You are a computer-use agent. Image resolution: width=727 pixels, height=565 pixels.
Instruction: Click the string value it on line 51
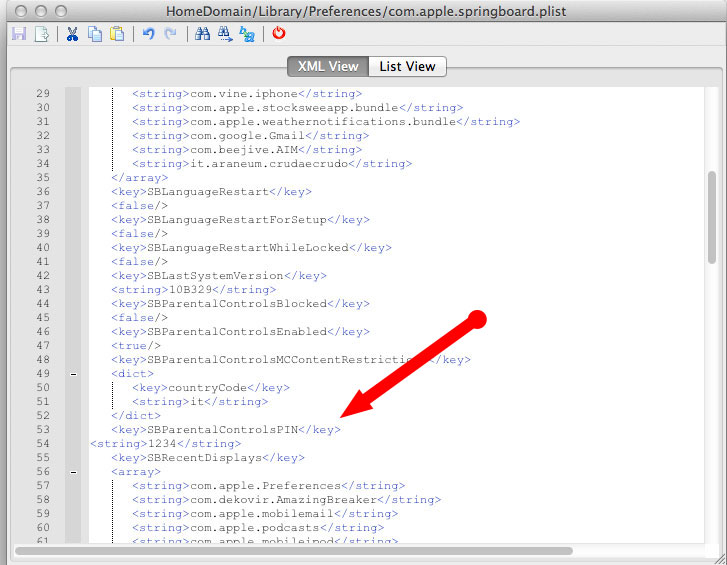pyautogui.click(x=197, y=402)
